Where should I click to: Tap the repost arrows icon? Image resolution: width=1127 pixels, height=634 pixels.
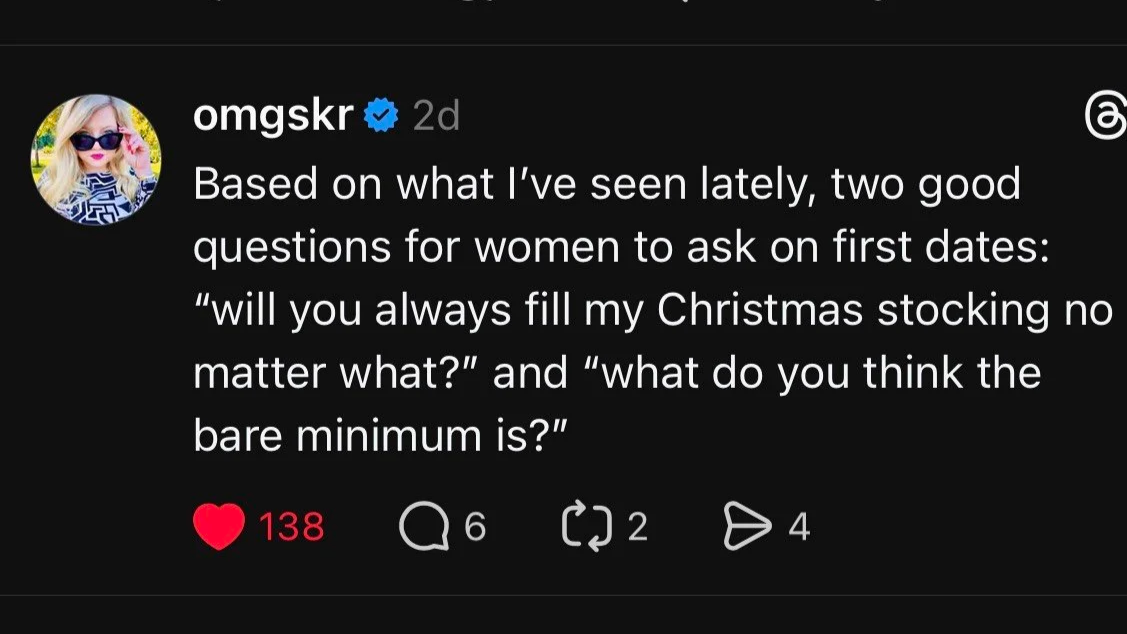pos(585,526)
